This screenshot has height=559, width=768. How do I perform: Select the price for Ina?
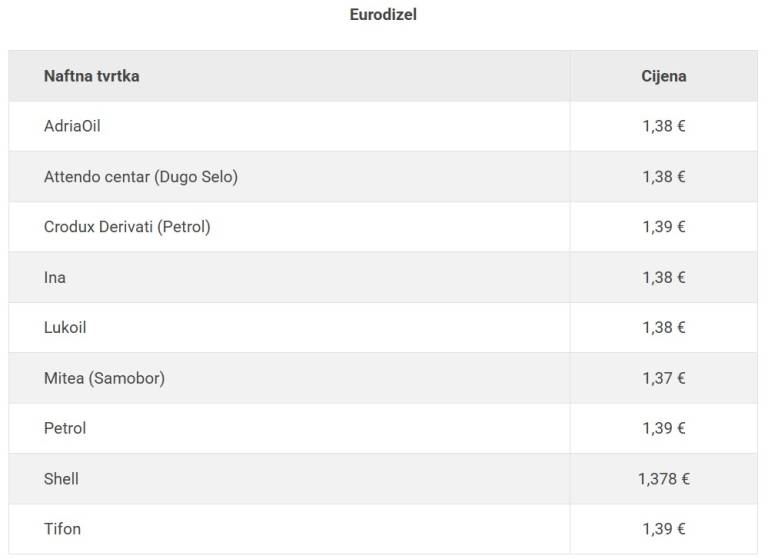(663, 277)
